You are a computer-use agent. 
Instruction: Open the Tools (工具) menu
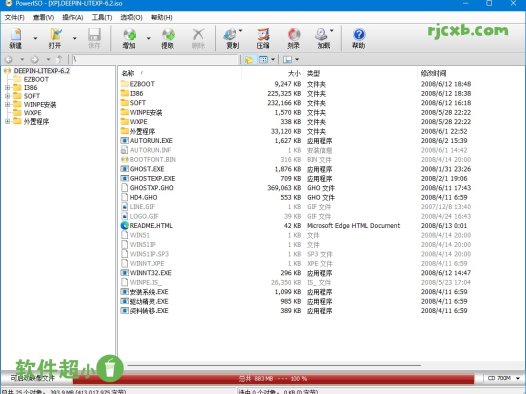point(102,17)
